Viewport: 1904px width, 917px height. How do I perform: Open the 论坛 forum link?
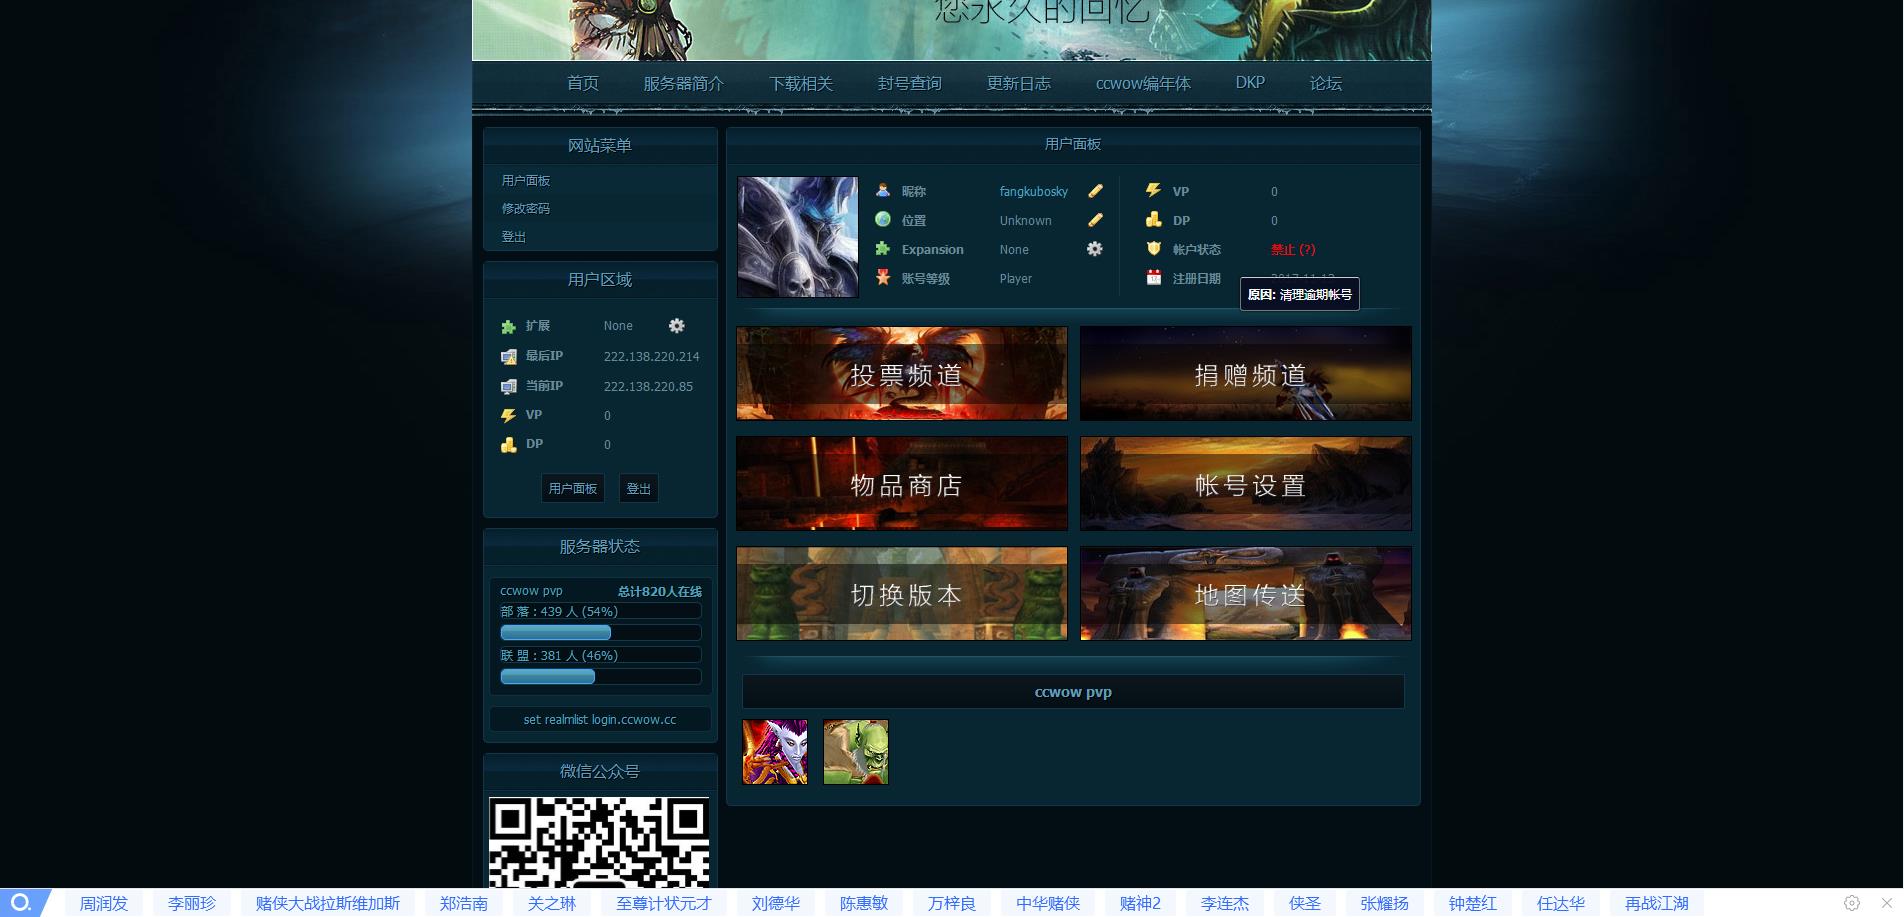pyautogui.click(x=1325, y=83)
